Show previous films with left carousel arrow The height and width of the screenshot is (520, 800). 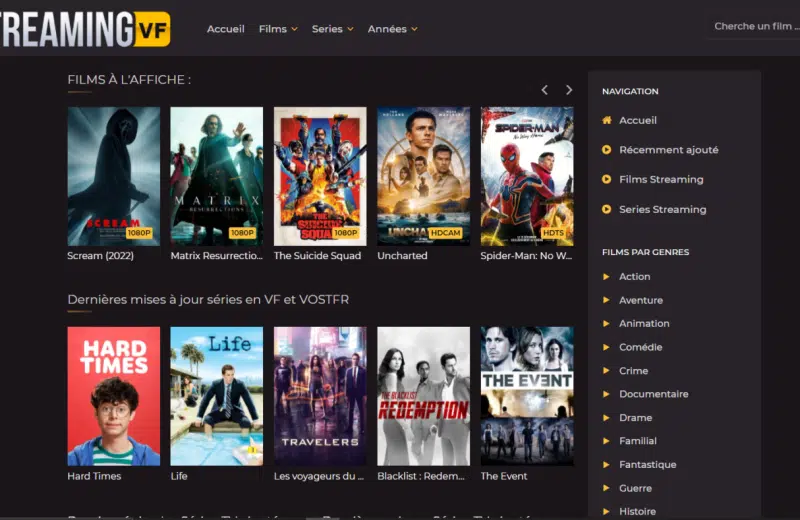pyautogui.click(x=545, y=90)
